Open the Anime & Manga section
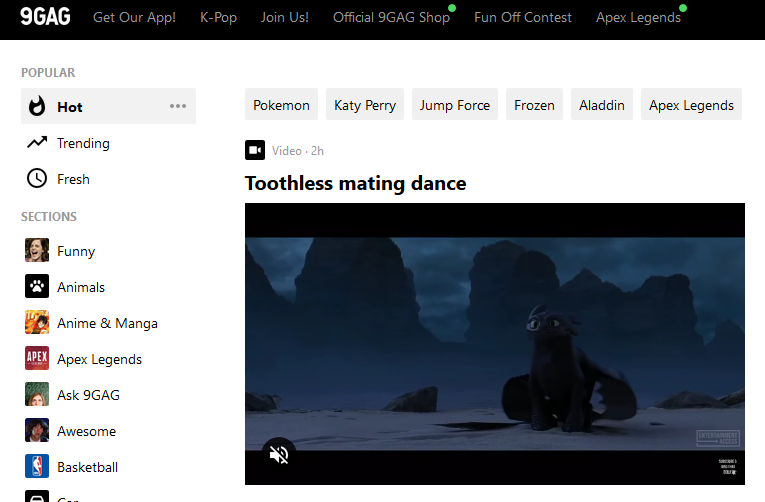The width and height of the screenshot is (765, 502). click(107, 323)
